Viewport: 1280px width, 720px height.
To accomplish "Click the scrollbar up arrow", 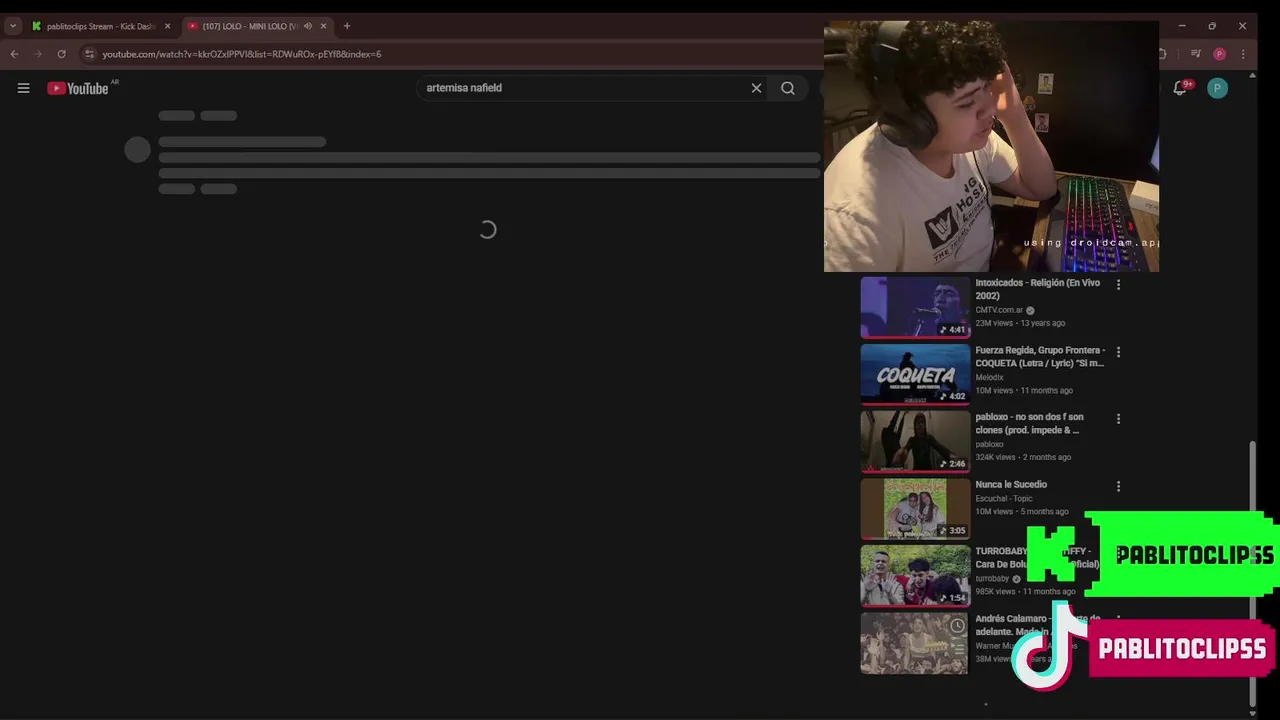I will 1252,75.
